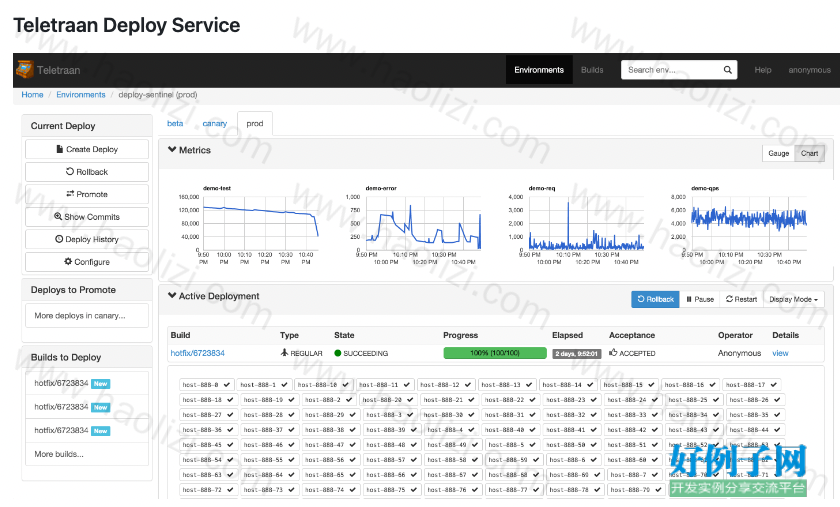Image resolution: width=840 pixels, height=507 pixels.
Task: Collapse the Active Deployment chevron
Action: 172,295
